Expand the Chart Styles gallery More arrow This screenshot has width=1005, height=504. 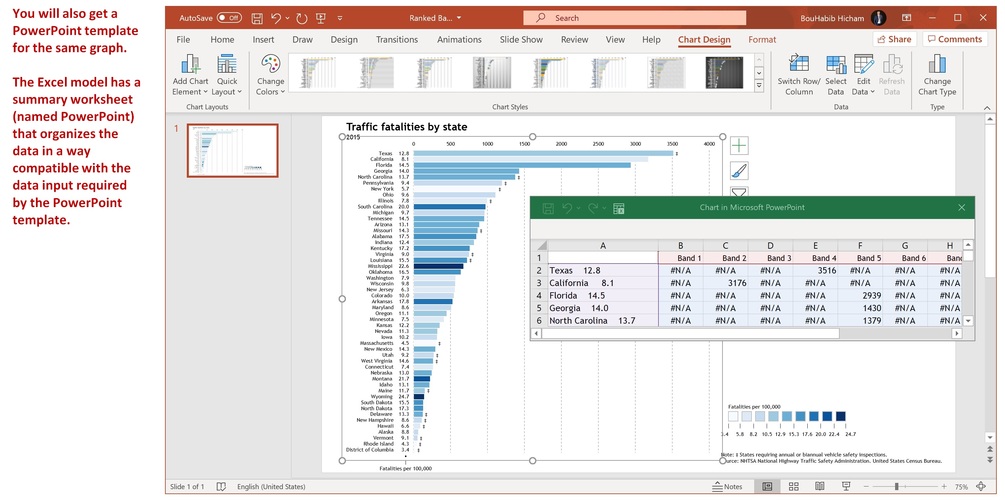pos(759,85)
